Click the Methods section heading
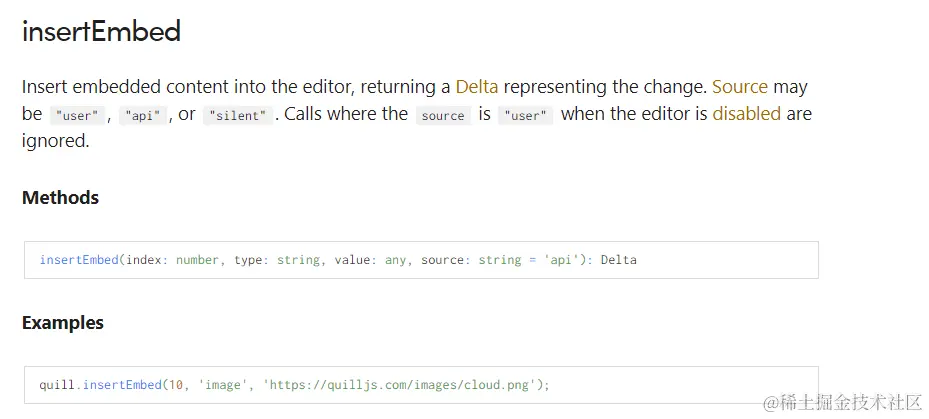Screen dimensions: 929x419 tap(60, 198)
